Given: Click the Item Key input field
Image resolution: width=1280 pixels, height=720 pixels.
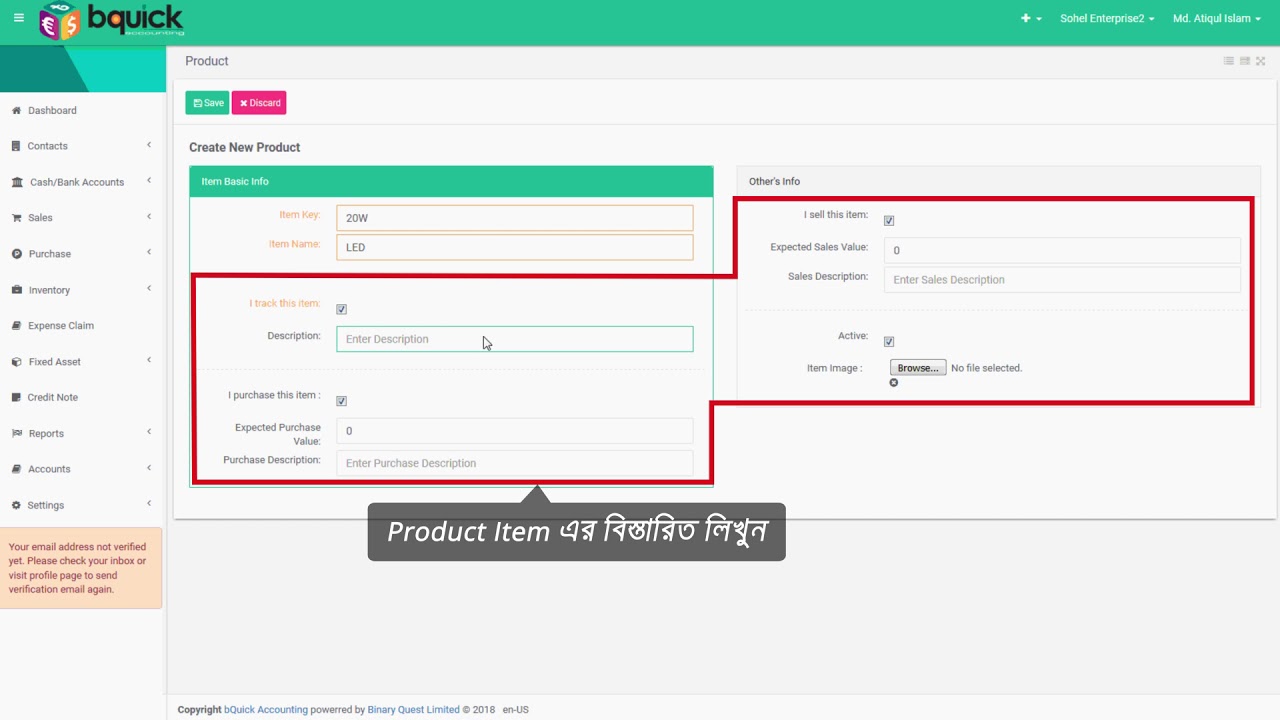Looking at the screenshot, I should [x=515, y=218].
